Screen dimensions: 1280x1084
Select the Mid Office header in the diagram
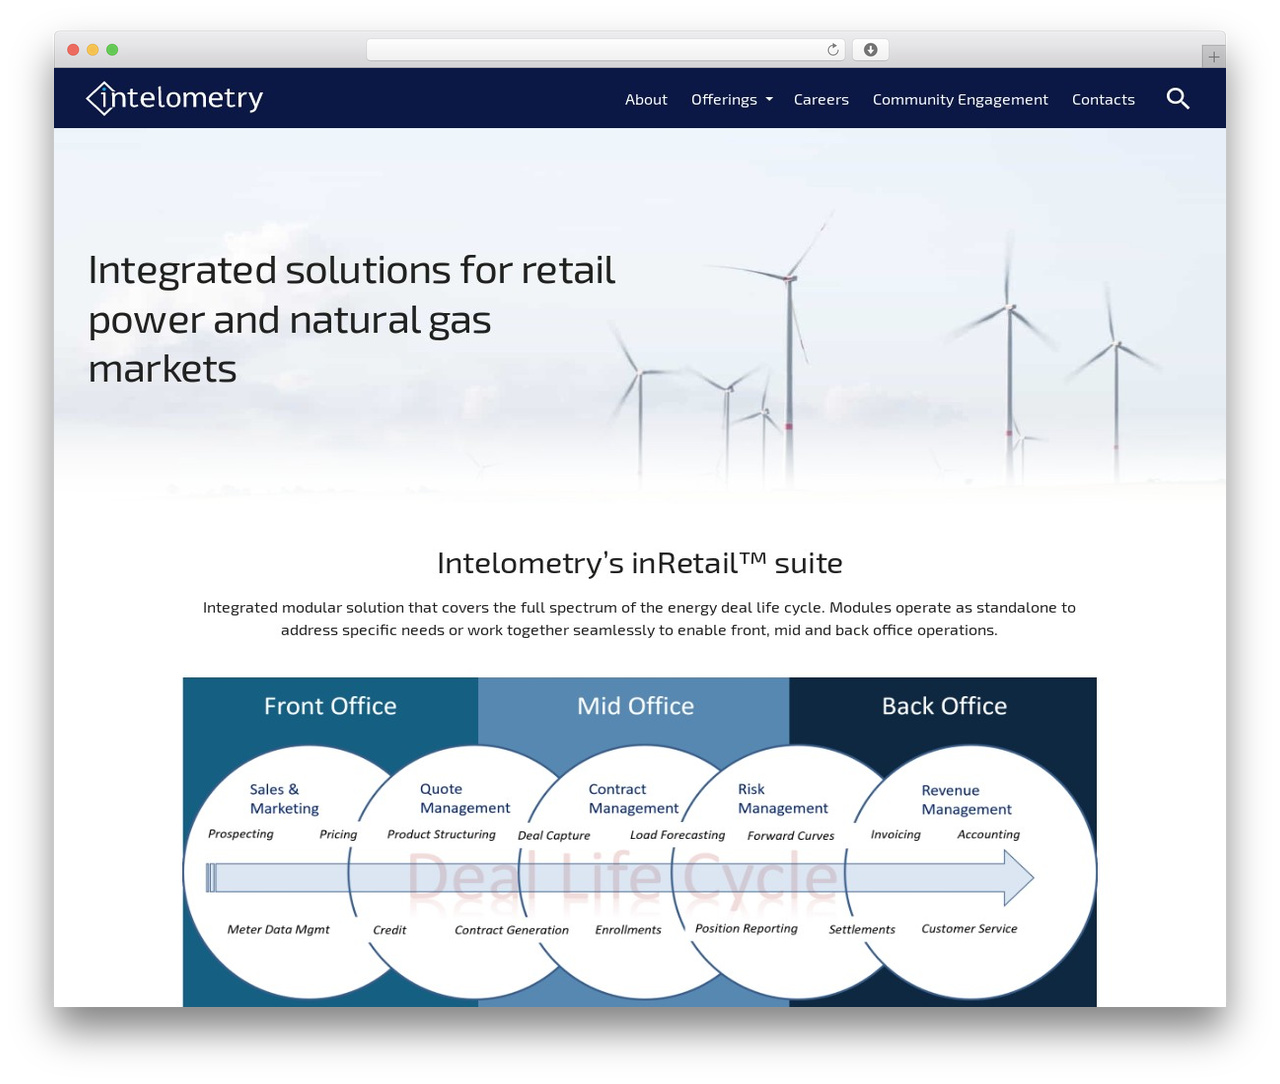click(635, 706)
